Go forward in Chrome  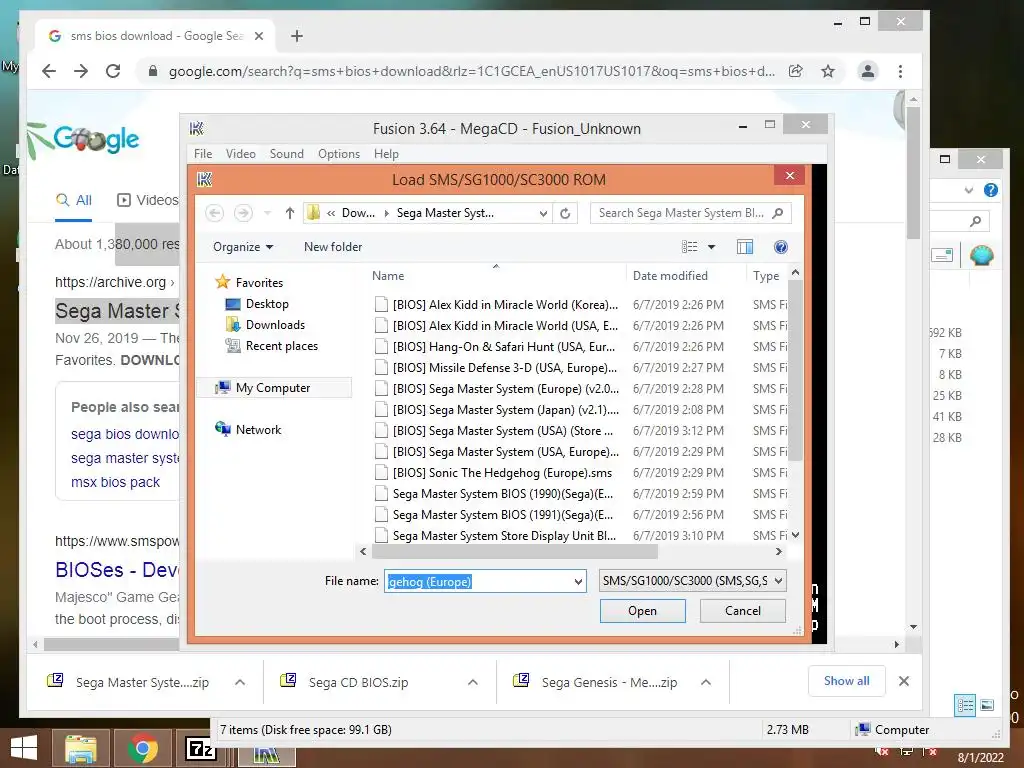[81, 71]
